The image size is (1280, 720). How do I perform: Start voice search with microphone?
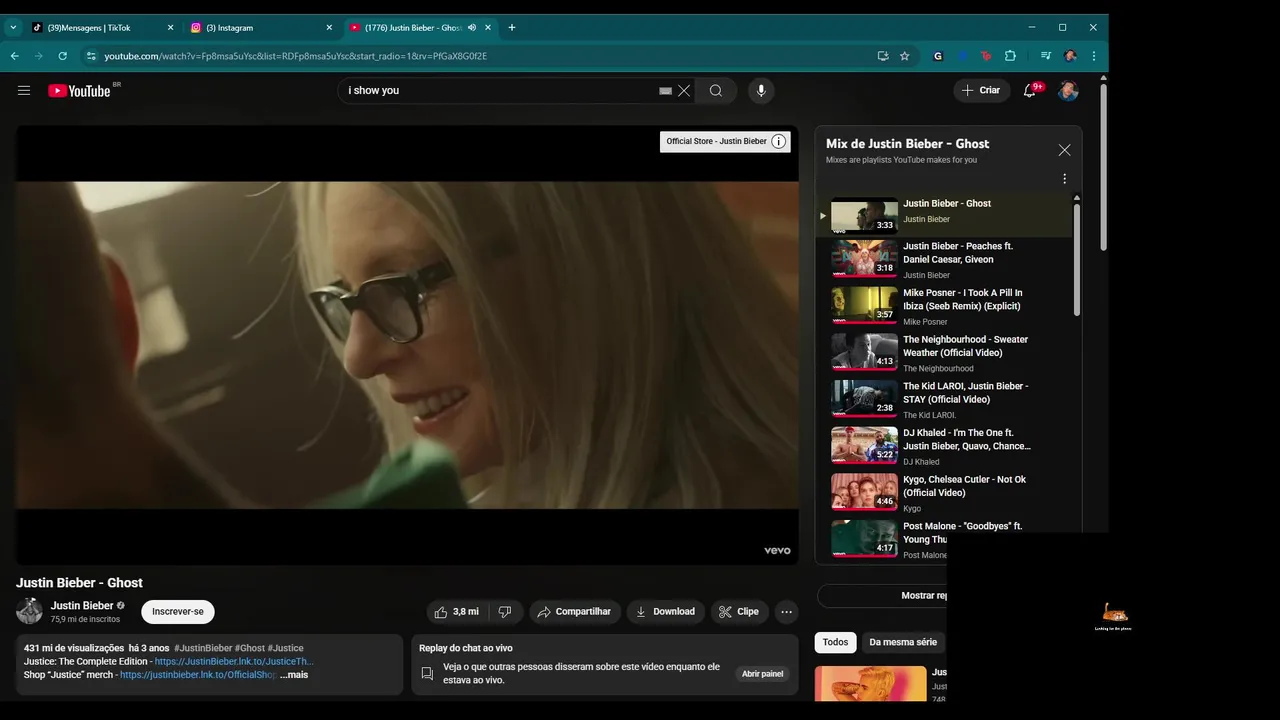click(761, 91)
